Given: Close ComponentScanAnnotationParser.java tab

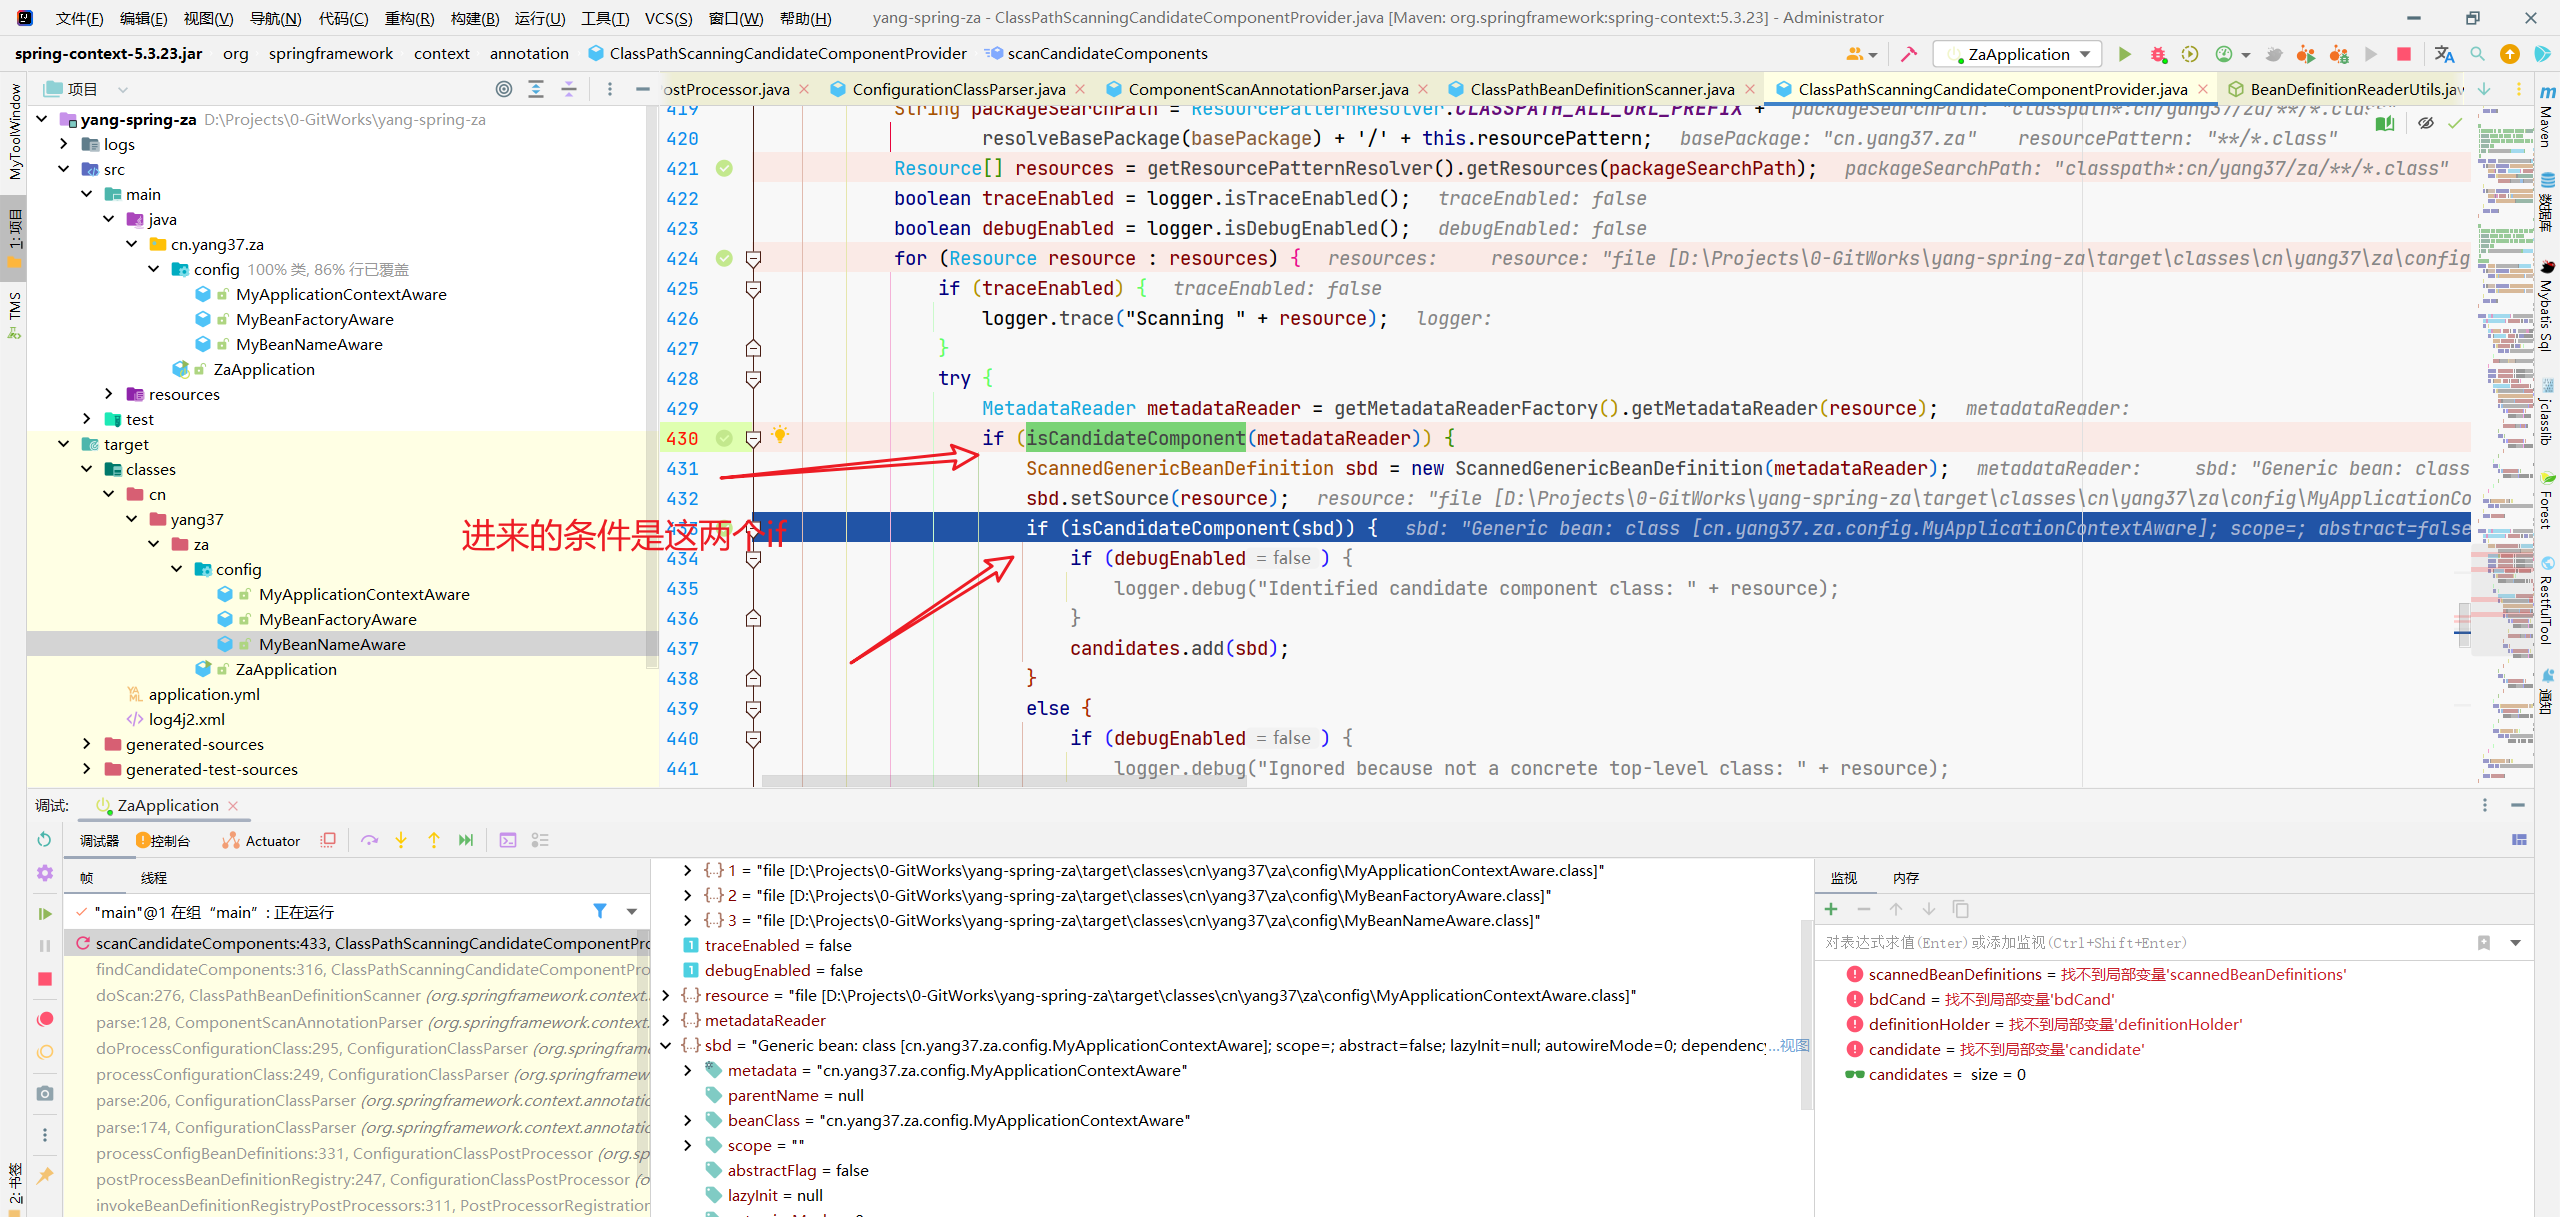Looking at the screenshot, I should coord(1424,89).
